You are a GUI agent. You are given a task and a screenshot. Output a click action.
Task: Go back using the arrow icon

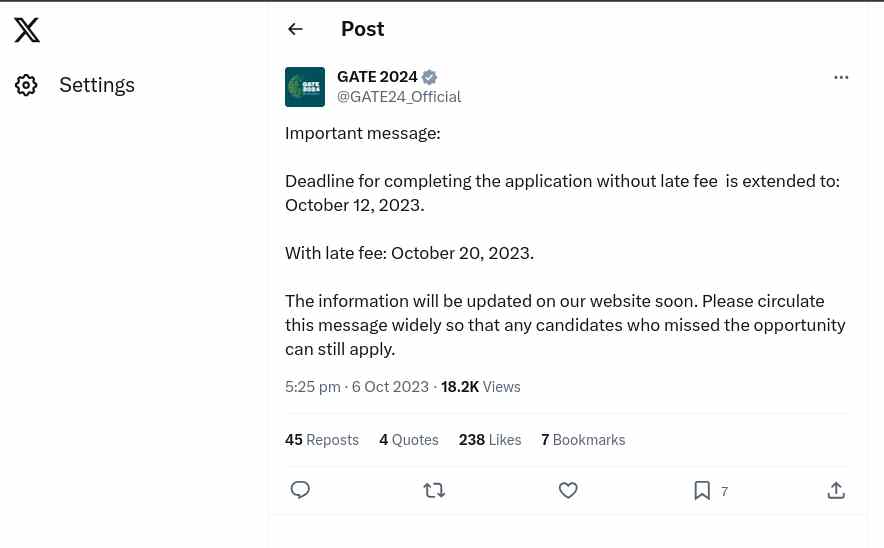pos(295,29)
